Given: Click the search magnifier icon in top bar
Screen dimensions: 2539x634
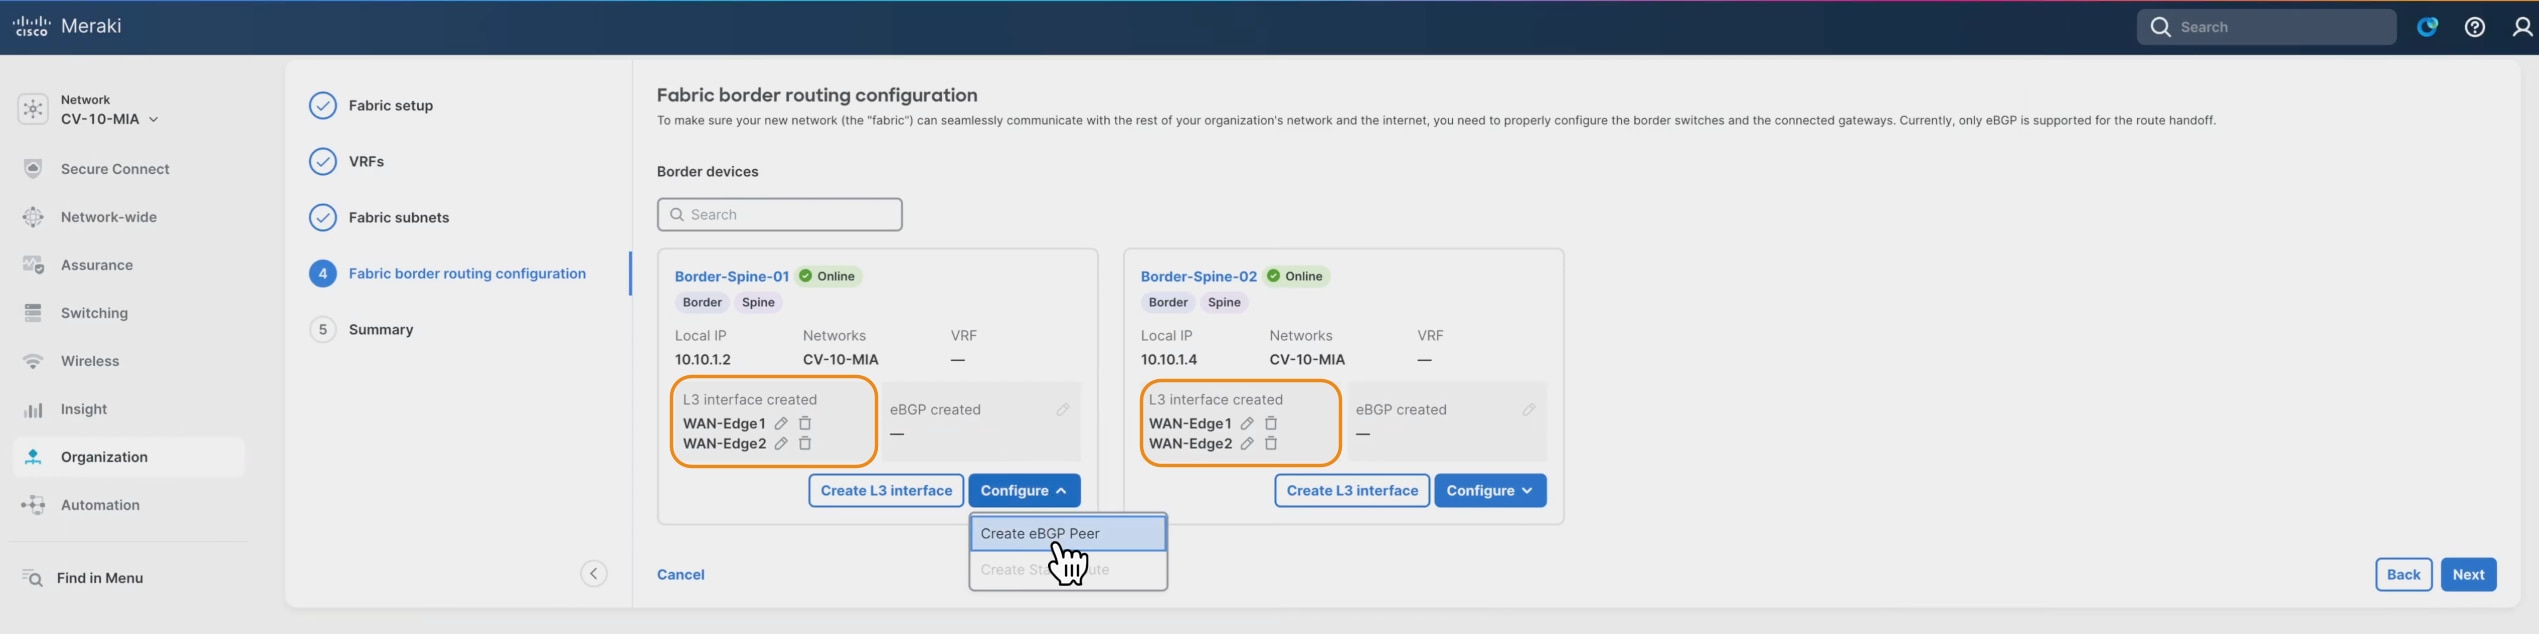Looking at the screenshot, I should point(2160,27).
